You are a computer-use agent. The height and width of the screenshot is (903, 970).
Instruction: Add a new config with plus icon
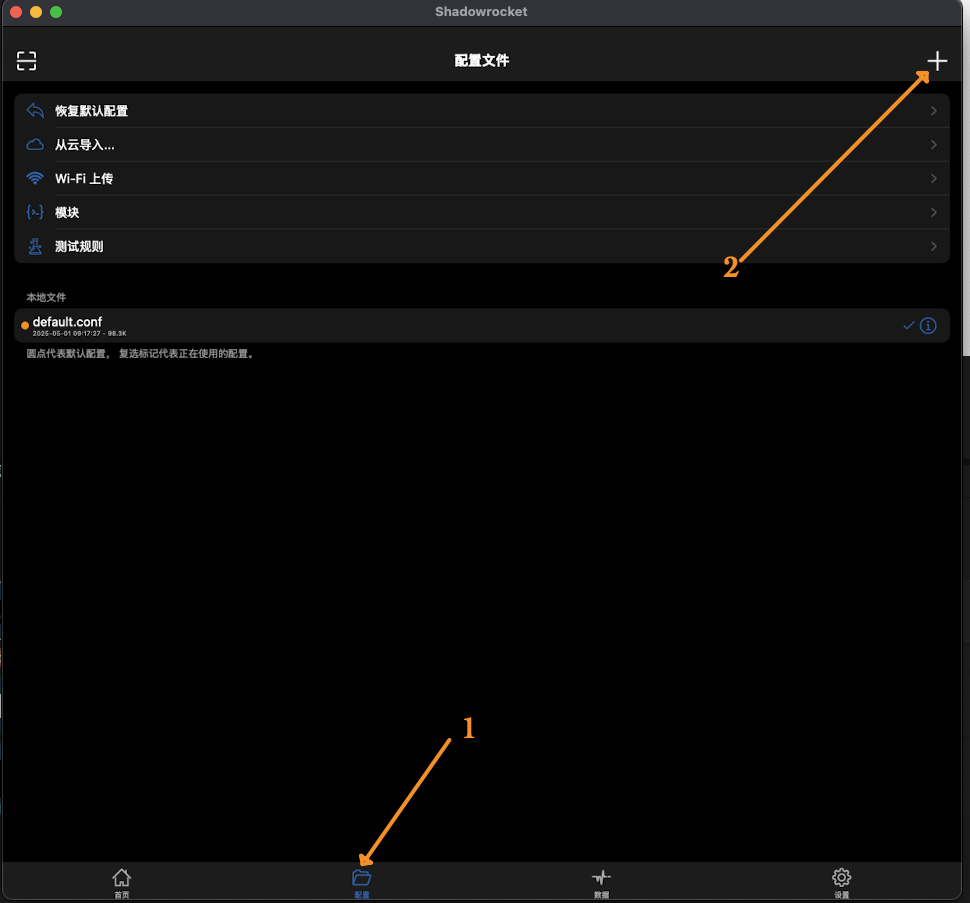click(937, 61)
